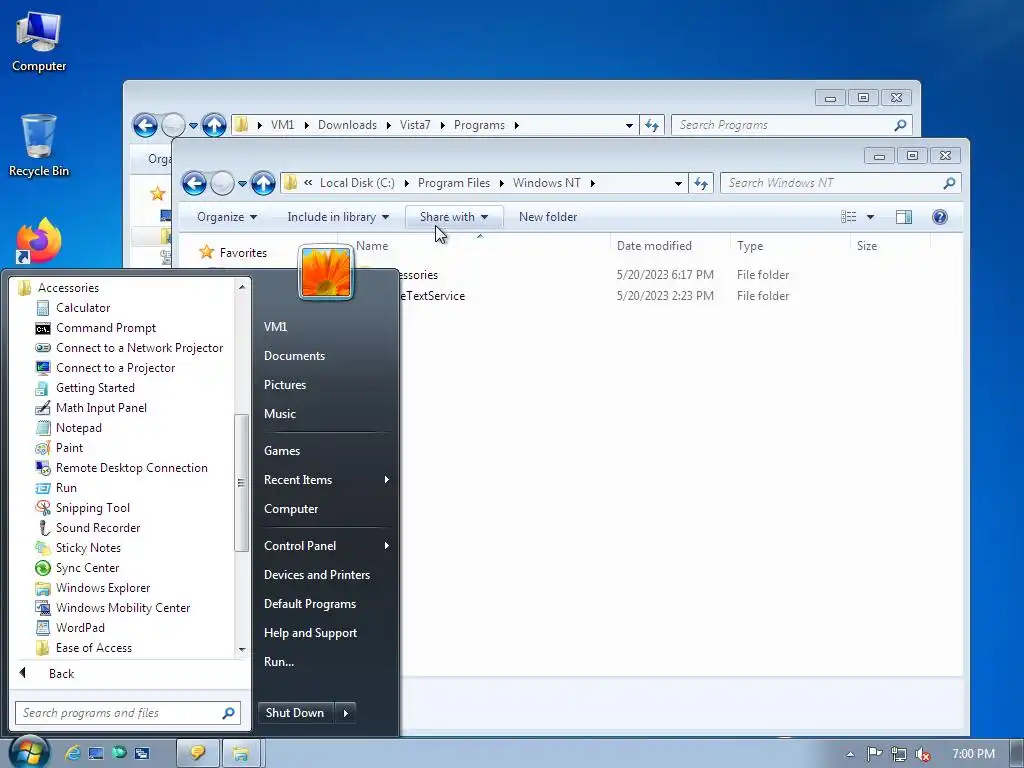1024x768 pixels.
Task: Open Help and Support
Action: pos(311,633)
